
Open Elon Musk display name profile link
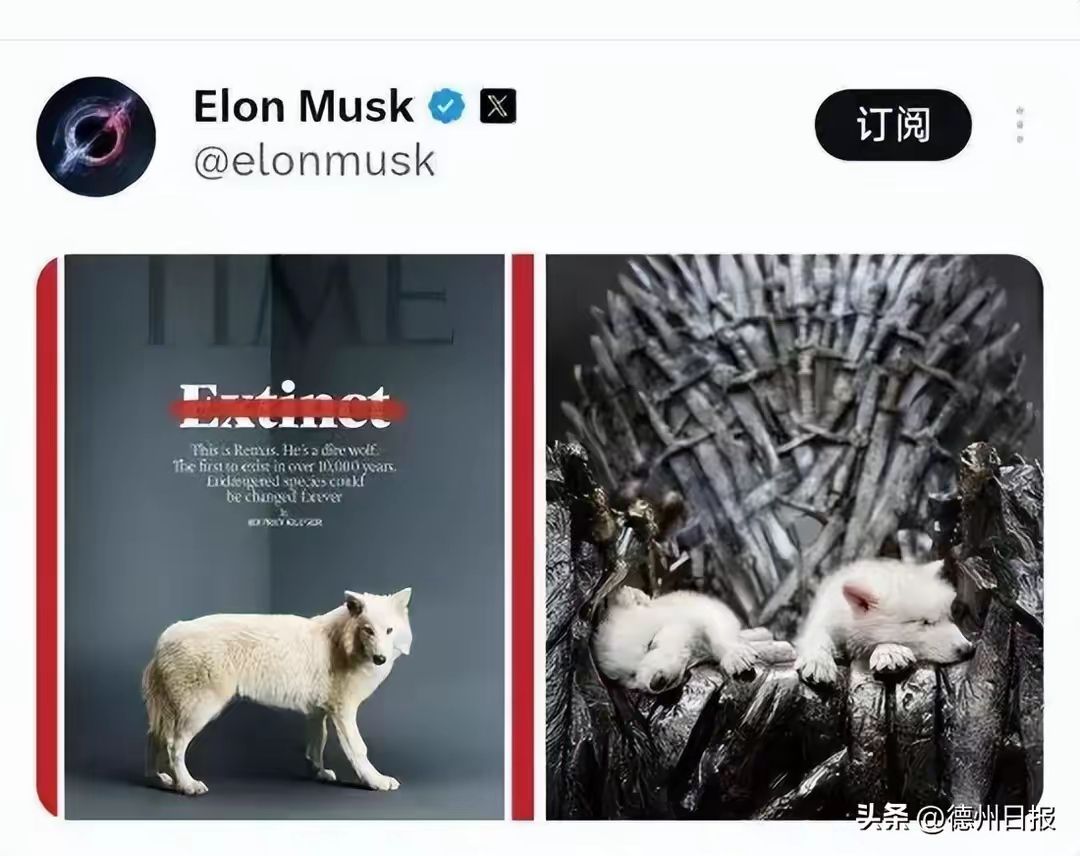[x=303, y=106]
